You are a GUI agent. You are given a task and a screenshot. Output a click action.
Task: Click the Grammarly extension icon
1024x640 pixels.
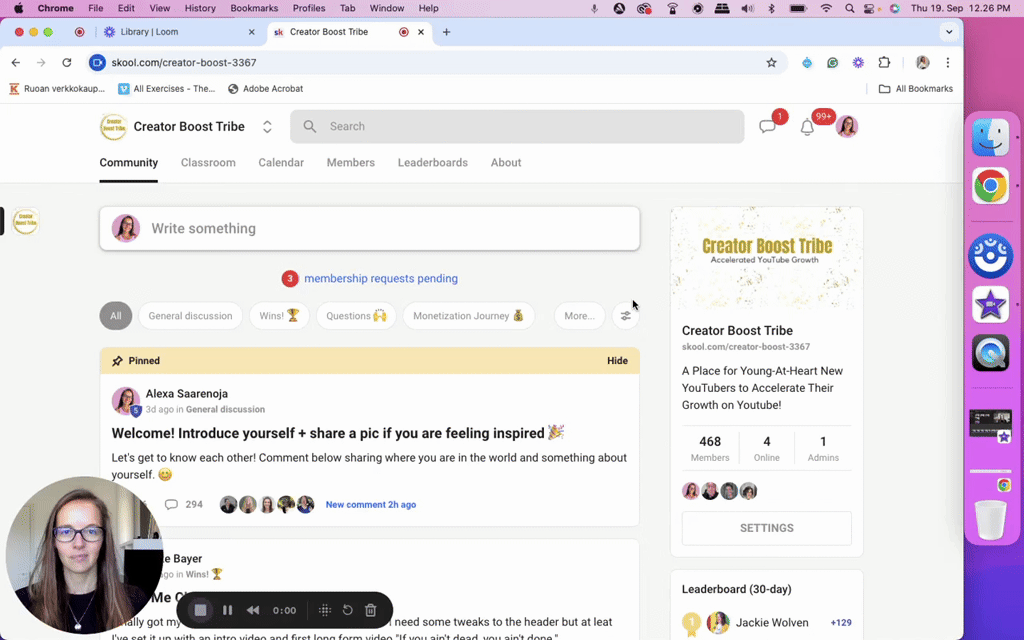tap(833, 63)
